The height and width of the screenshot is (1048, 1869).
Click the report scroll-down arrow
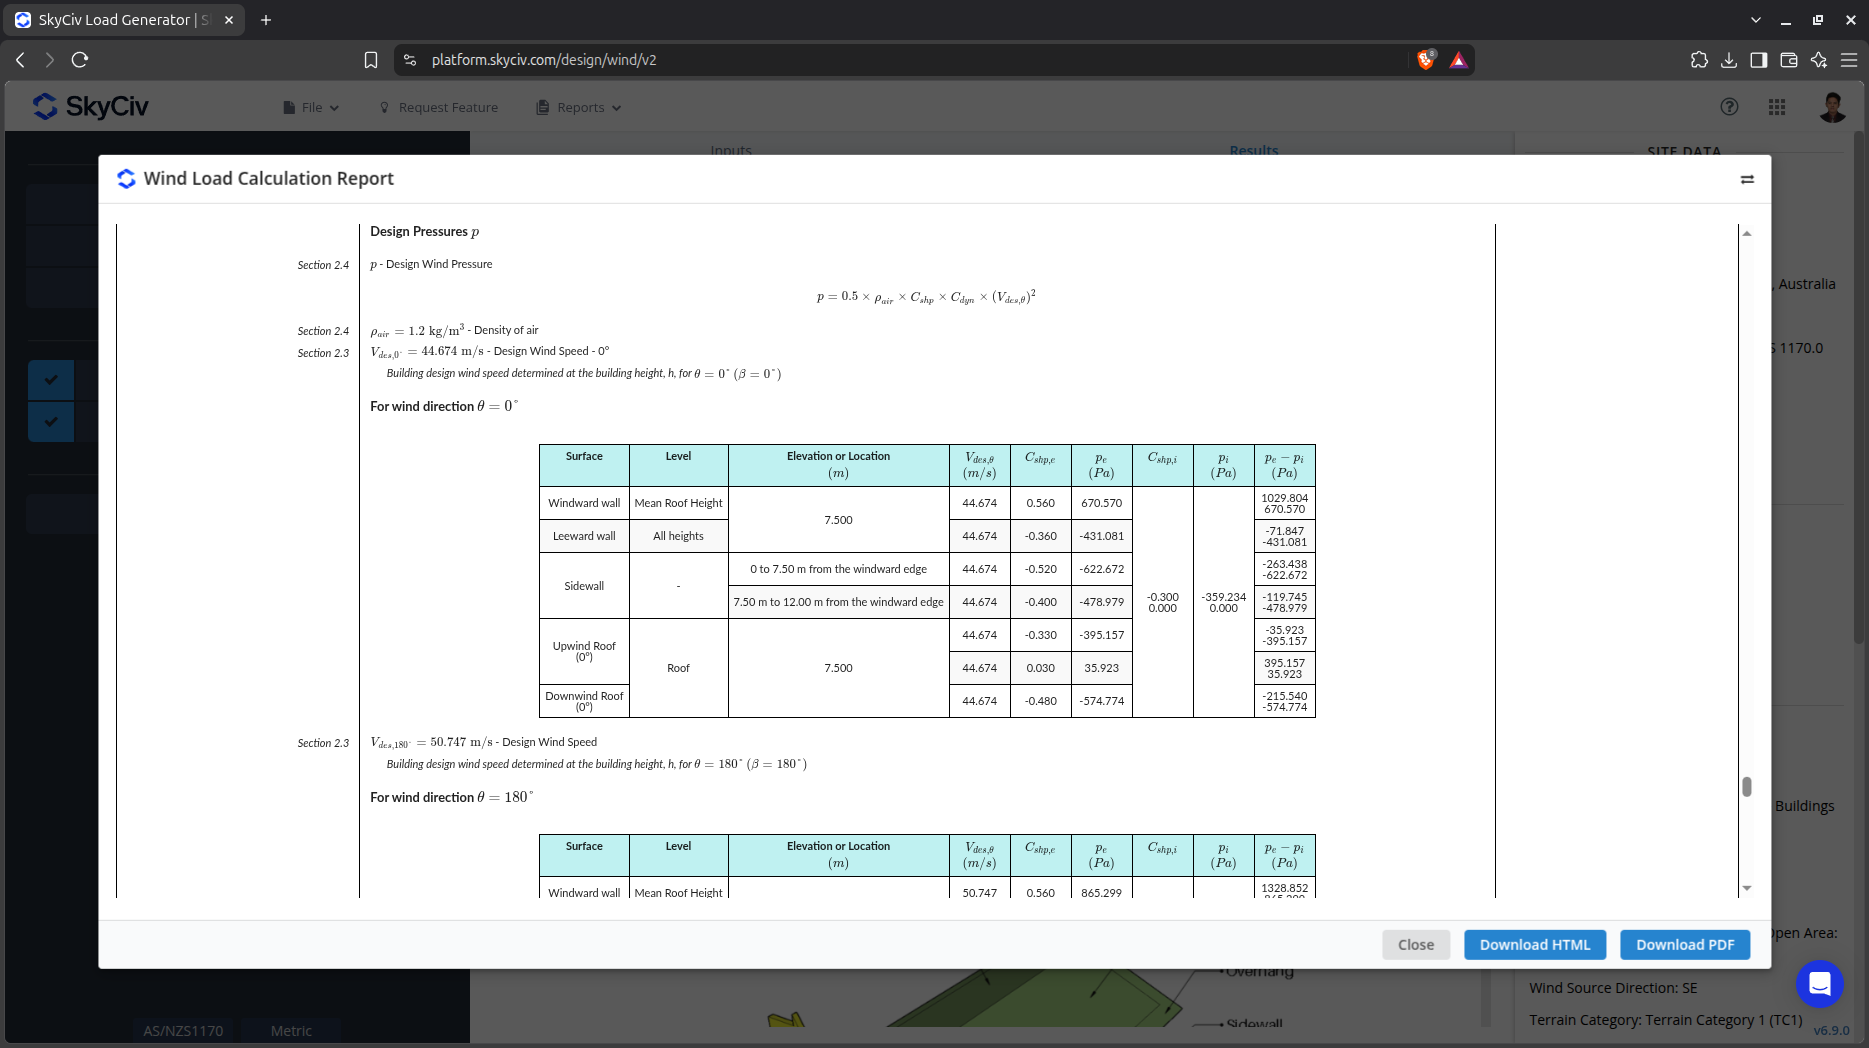coord(1747,888)
